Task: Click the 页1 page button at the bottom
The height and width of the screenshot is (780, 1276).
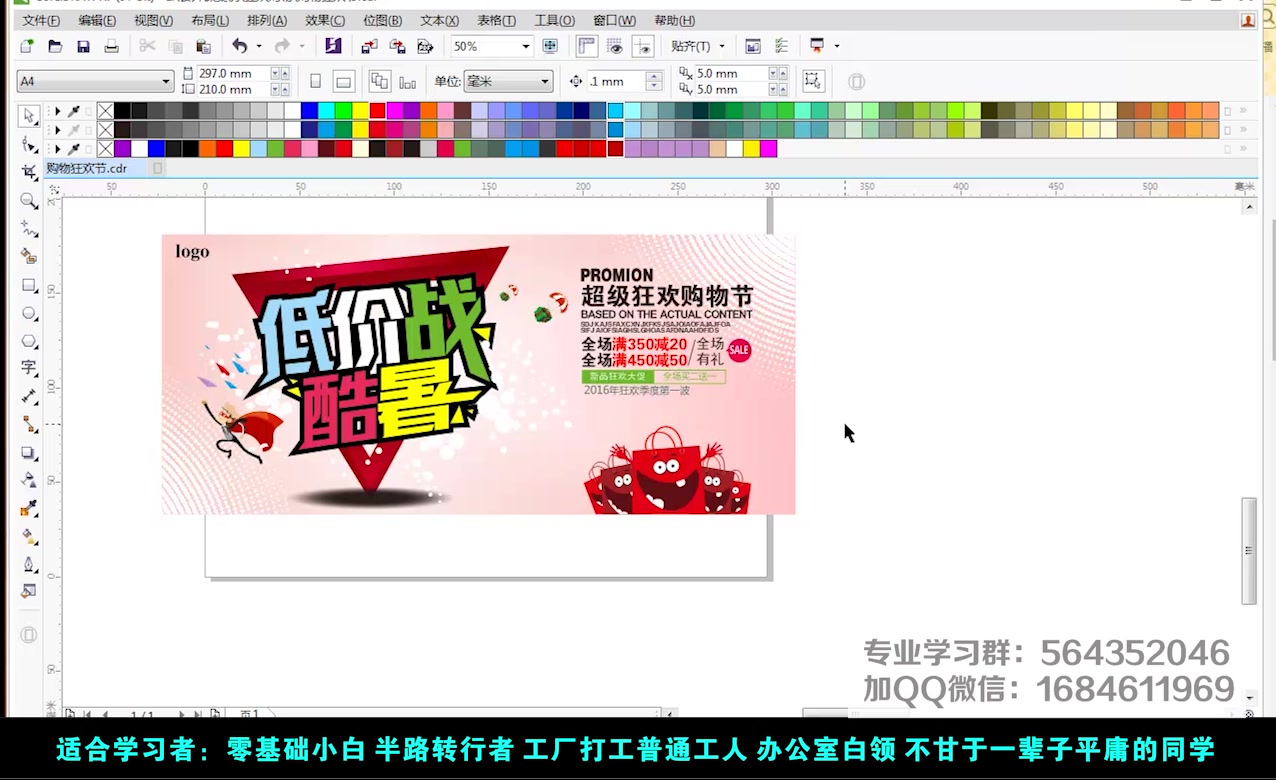Action: click(x=248, y=714)
